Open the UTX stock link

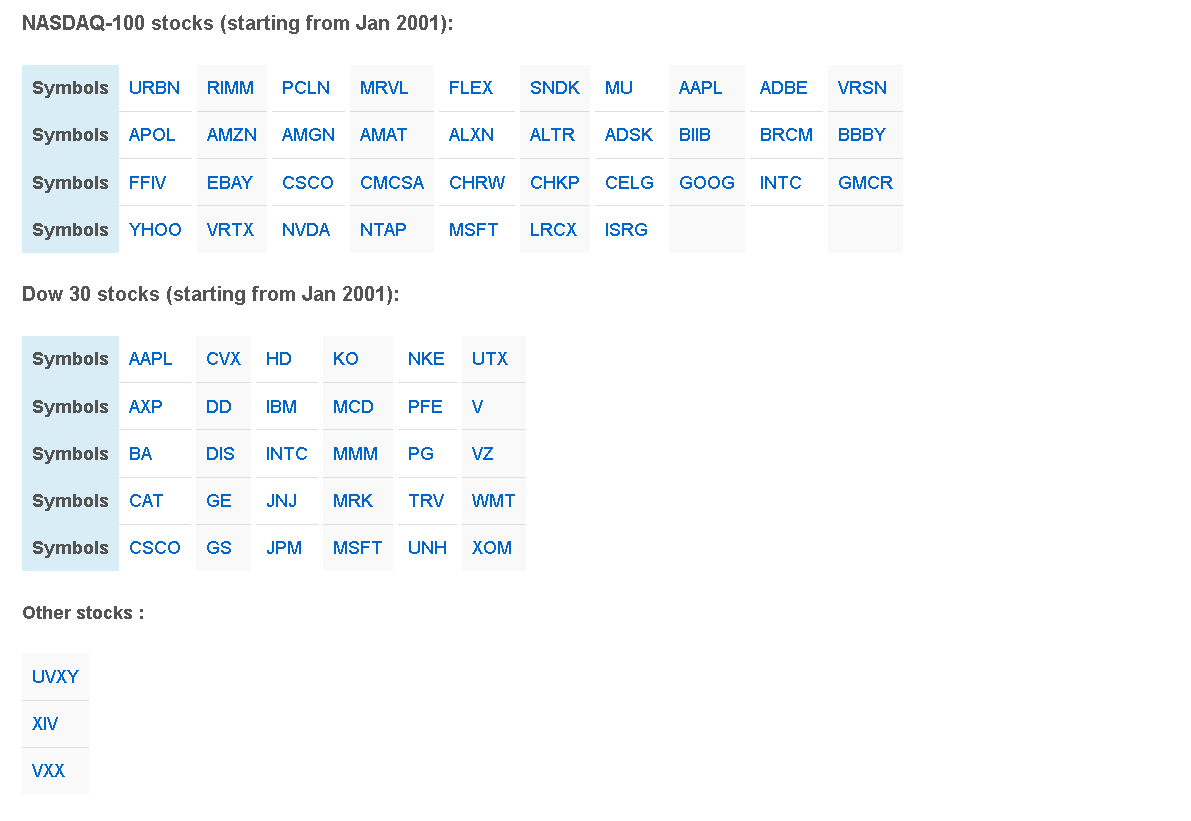click(490, 359)
